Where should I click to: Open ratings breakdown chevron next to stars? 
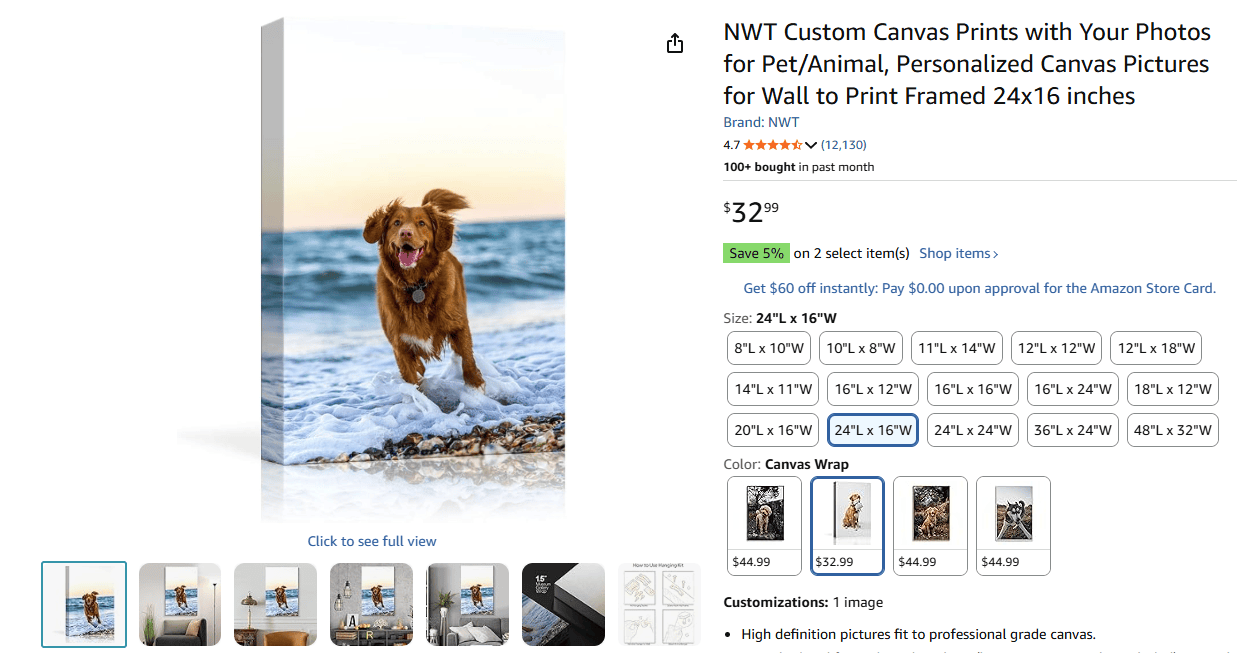[x=811, y=145]
